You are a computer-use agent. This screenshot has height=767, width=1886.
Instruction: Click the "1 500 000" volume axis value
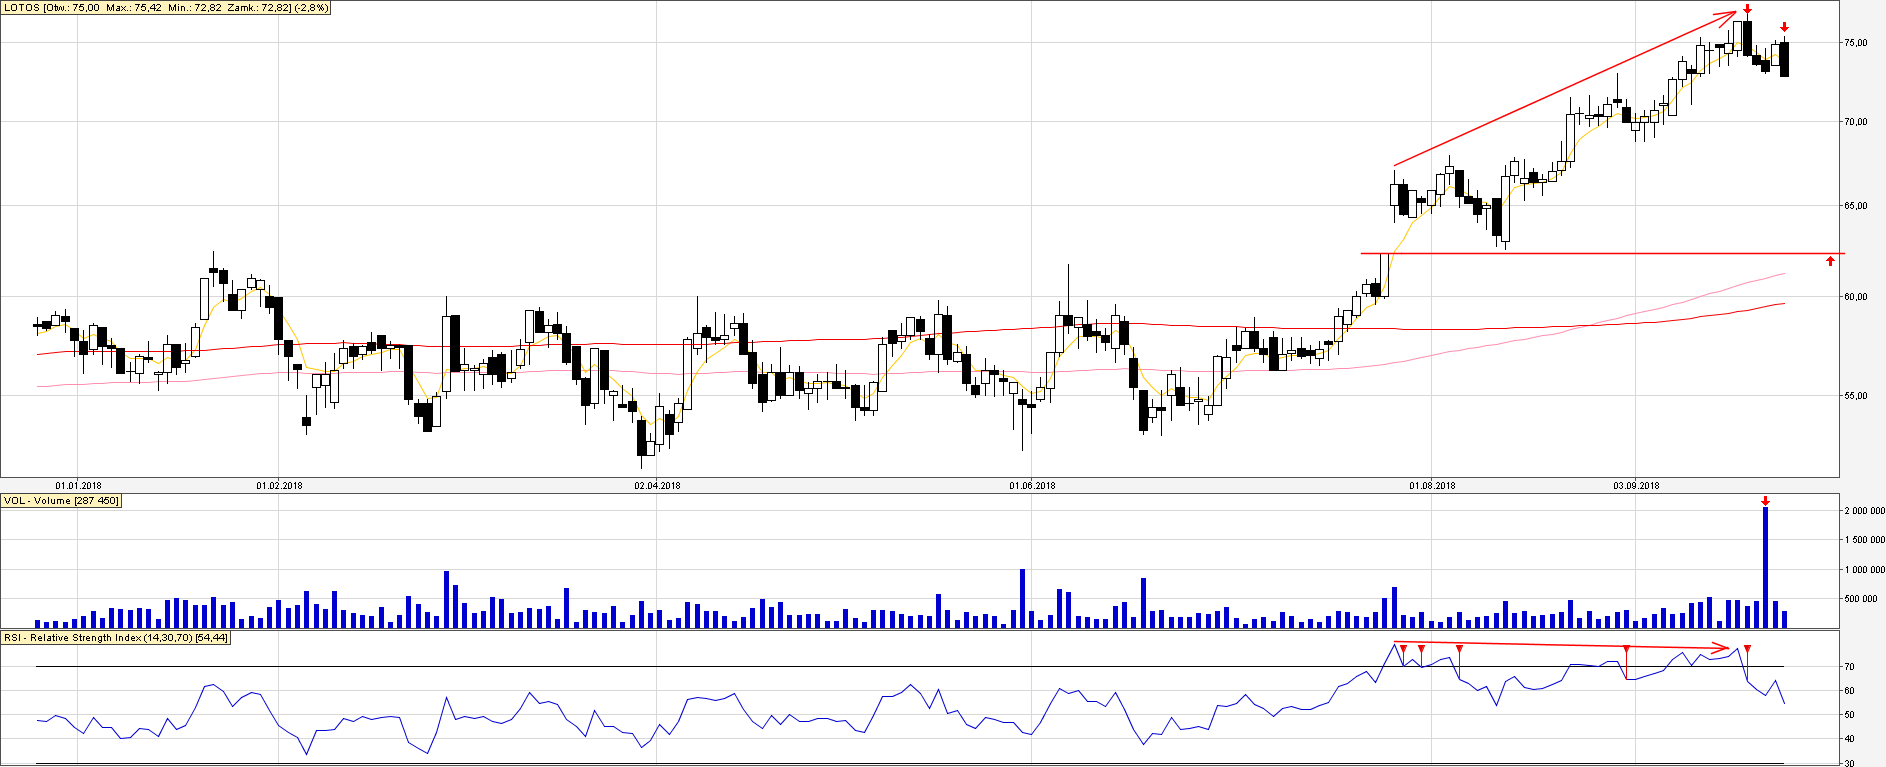(1865, 540)
